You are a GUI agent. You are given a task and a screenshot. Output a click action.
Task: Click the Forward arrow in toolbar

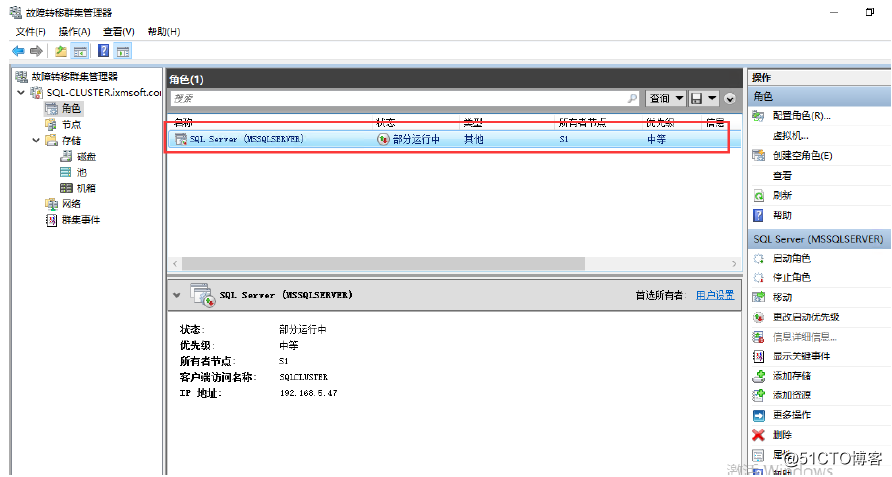pyautogui.click(x=36, y=51)
